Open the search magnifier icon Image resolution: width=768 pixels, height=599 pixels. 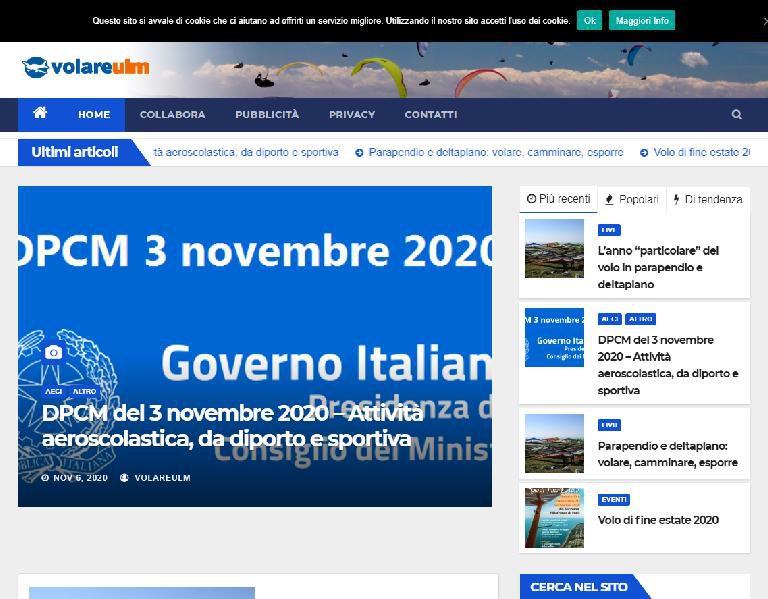click(736, 115)
